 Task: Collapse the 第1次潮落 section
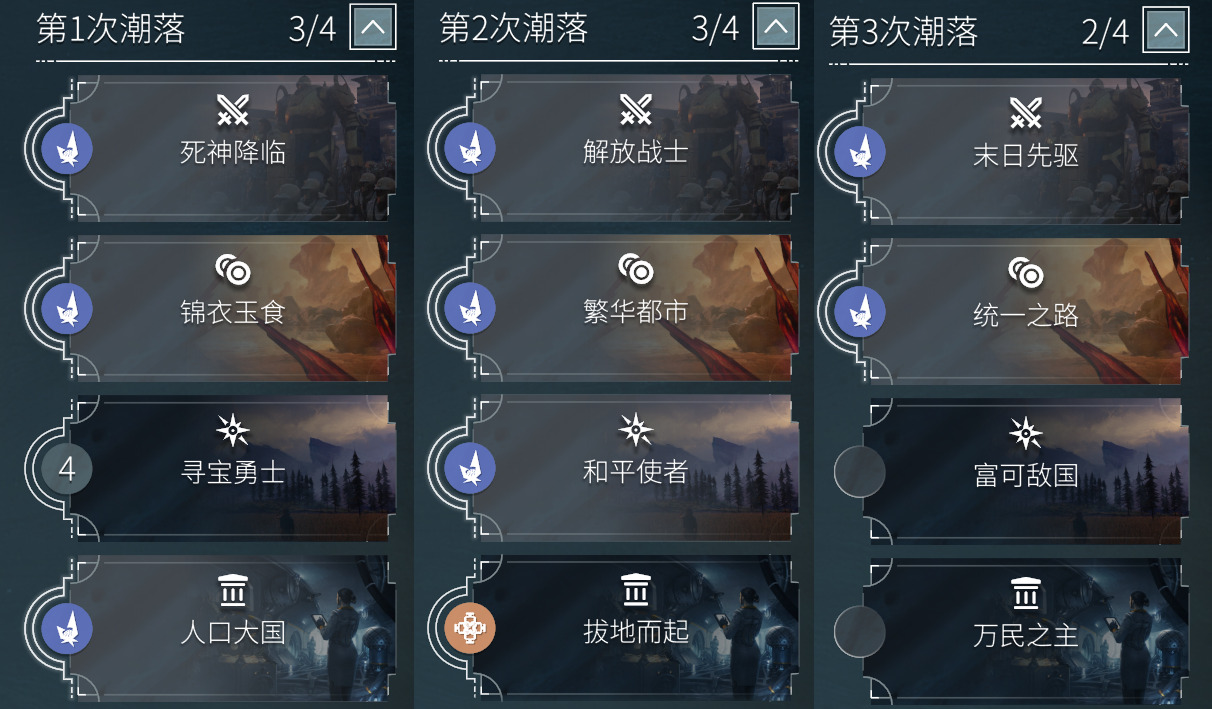coord(373,28)
